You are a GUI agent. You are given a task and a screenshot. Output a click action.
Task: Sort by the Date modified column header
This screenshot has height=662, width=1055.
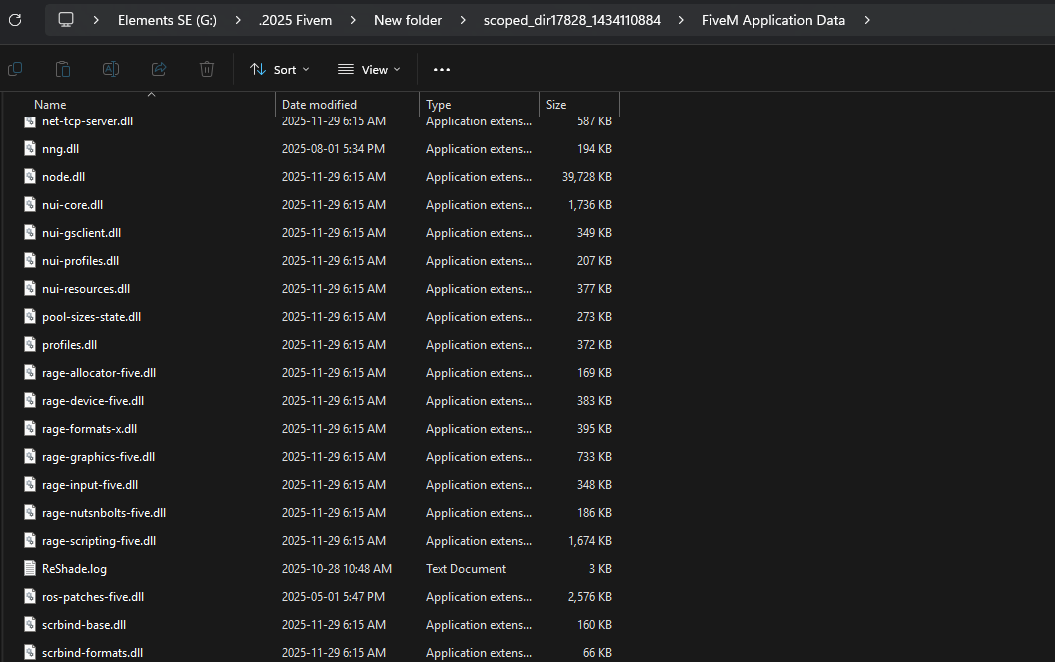[319, 105]
